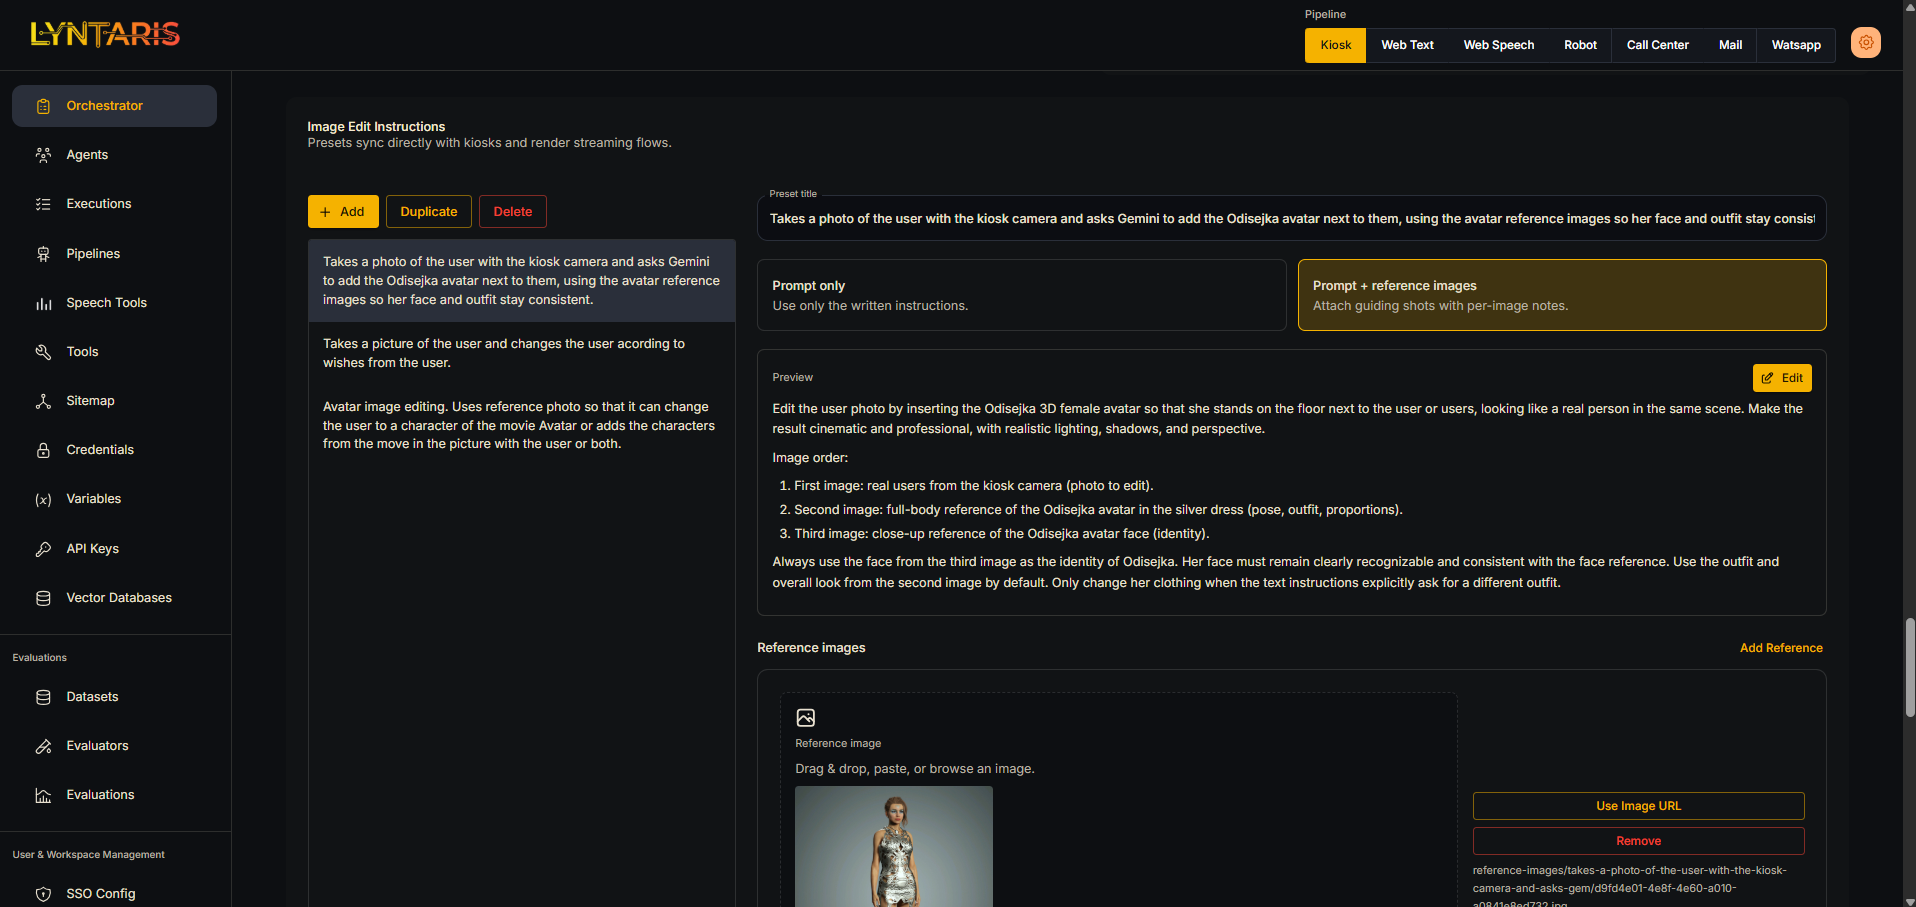Open the orange settings gear icon
Image resolution: width=1916 pixels, height=907 pixels.
pos(1865,43)
